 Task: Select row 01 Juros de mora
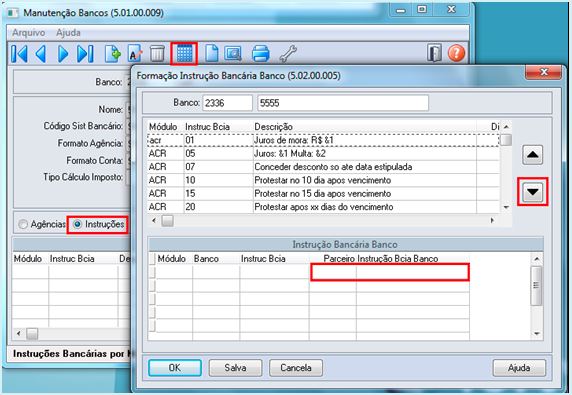pos(323,140)
